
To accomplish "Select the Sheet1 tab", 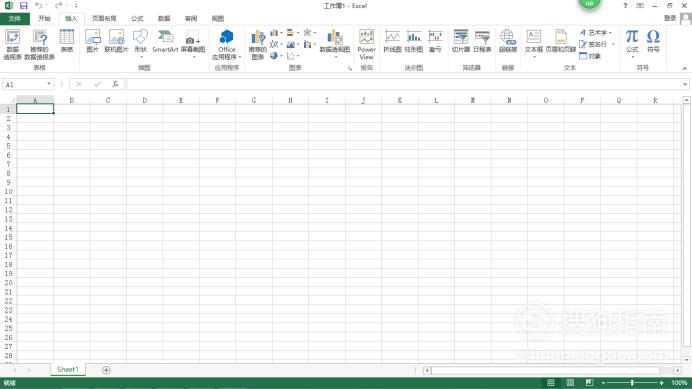I will (68, 370).
